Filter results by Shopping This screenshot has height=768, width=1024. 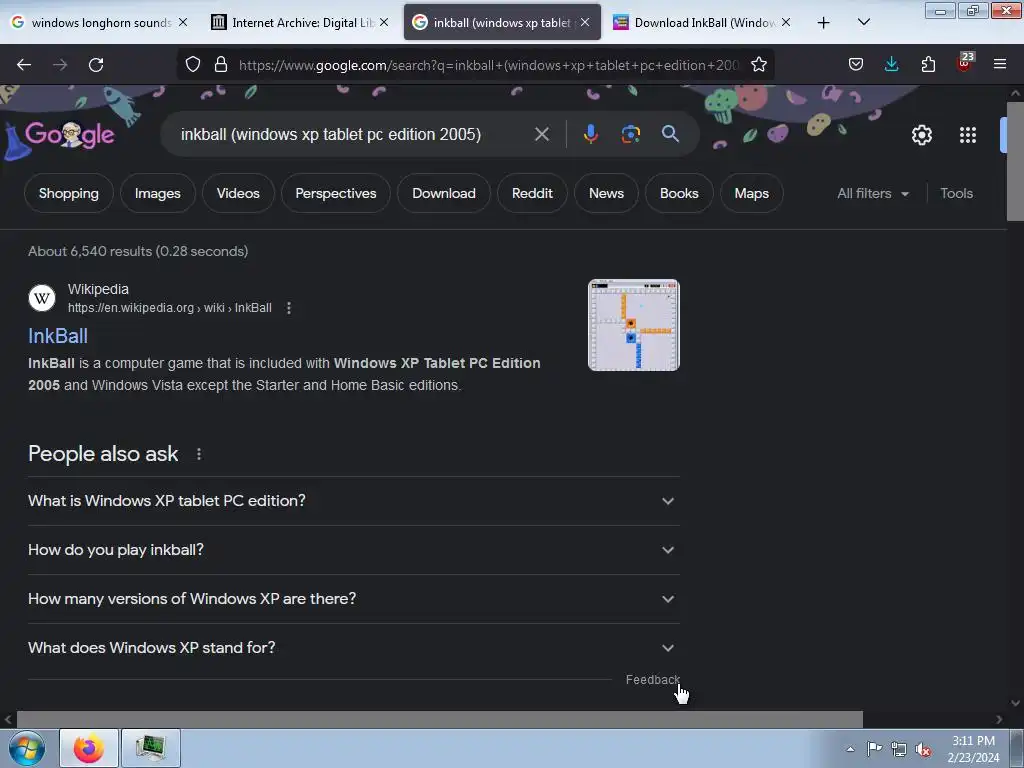pyautogui.click(x=69, y=193)
